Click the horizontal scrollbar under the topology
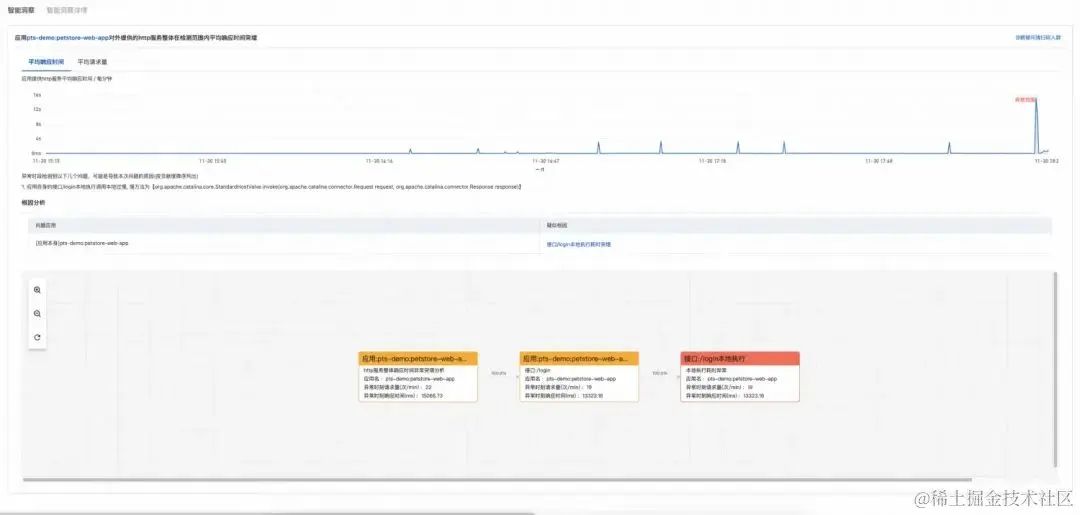 (x=497, y=480)
